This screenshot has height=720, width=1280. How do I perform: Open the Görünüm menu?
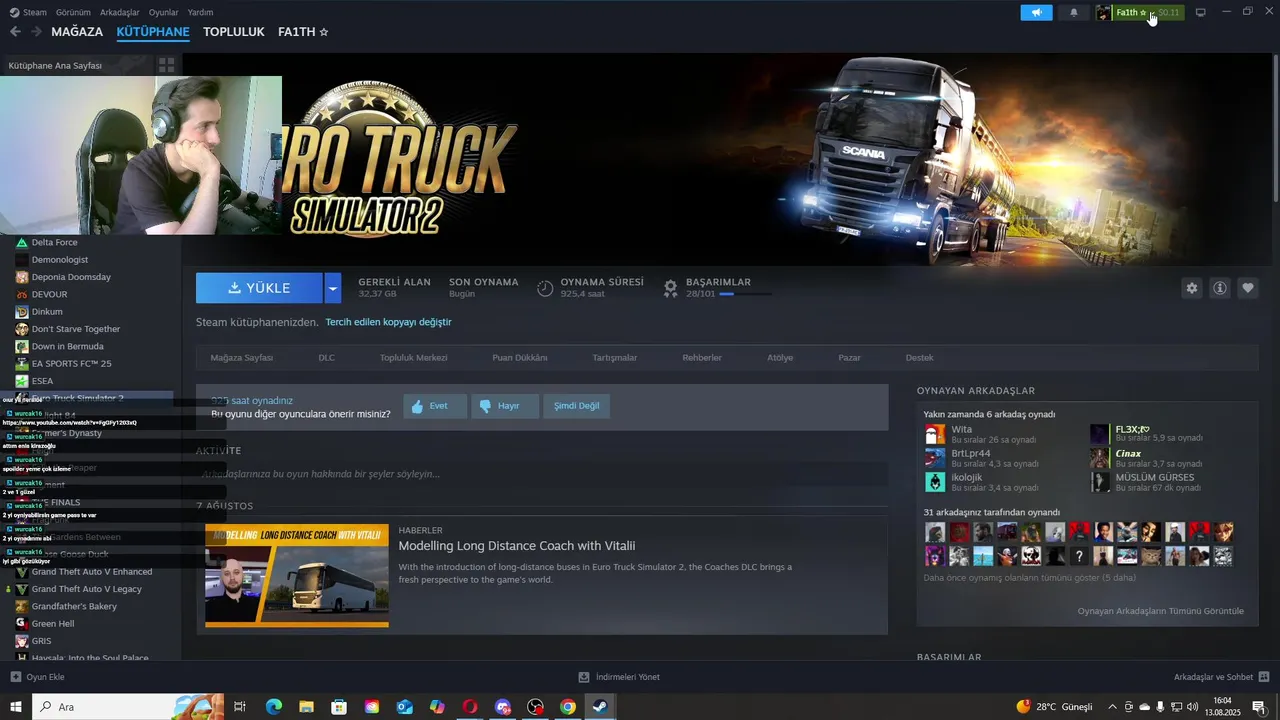click(73, 12)
